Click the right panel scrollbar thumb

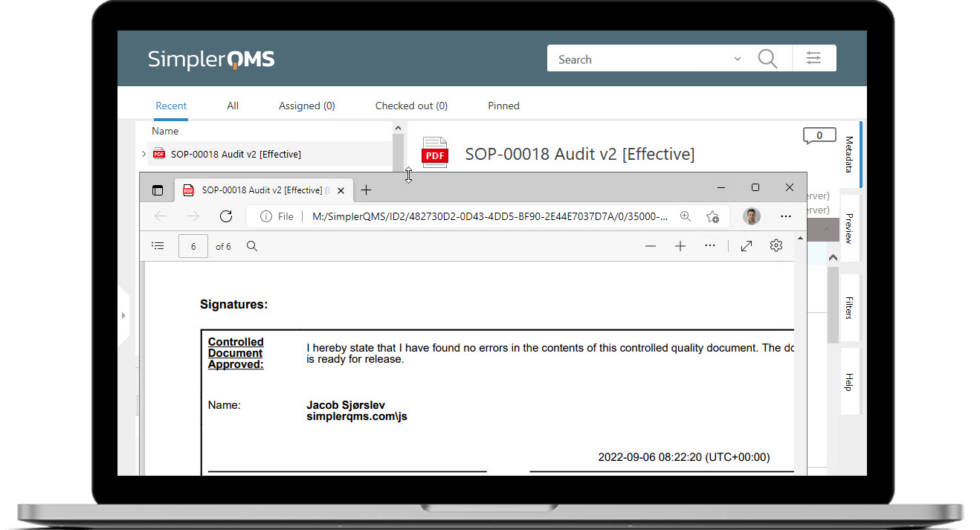833,305
